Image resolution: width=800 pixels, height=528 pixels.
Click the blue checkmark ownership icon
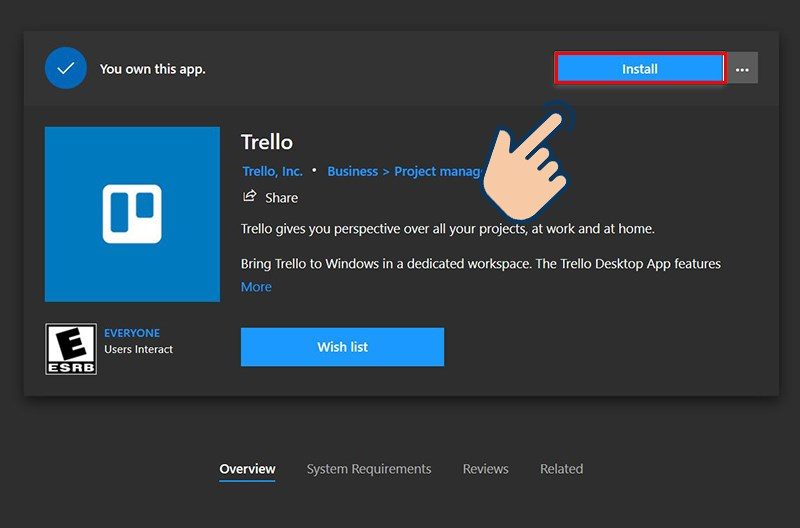(x=66, y=69)
